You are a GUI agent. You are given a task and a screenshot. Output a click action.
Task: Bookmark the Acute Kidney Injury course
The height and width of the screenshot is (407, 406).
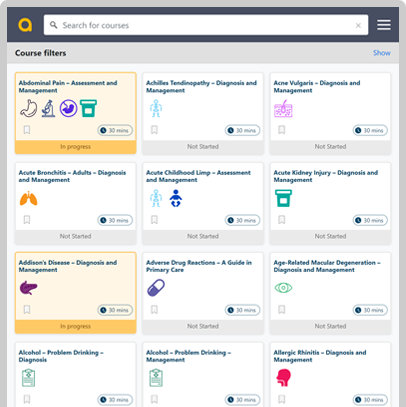pos(282,220)
